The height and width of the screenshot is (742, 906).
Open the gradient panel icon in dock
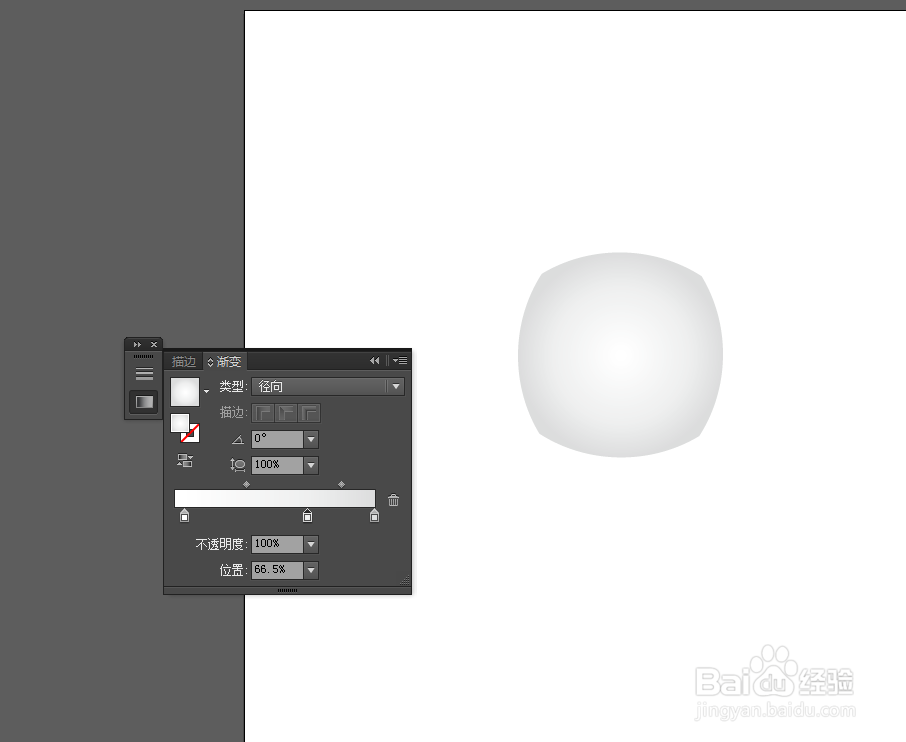pos(144,402)
